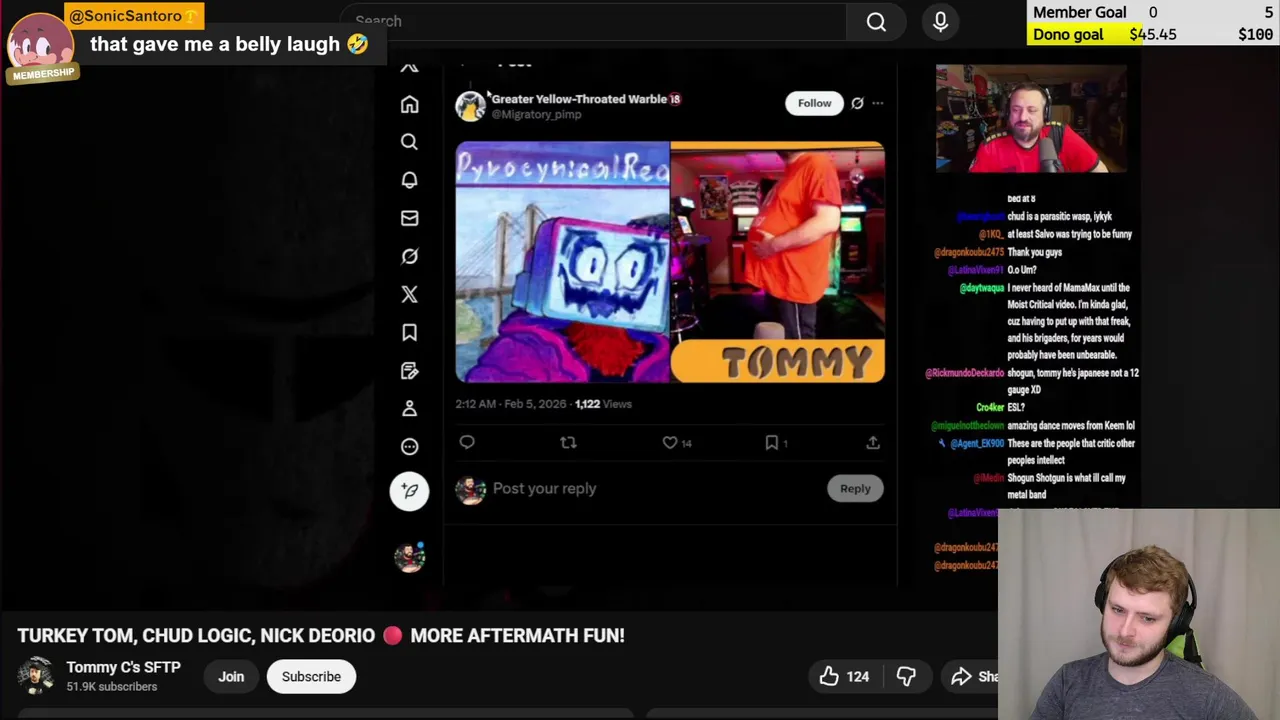Like the video with thumbs up
1280x720 pixels.
(845, 677)
